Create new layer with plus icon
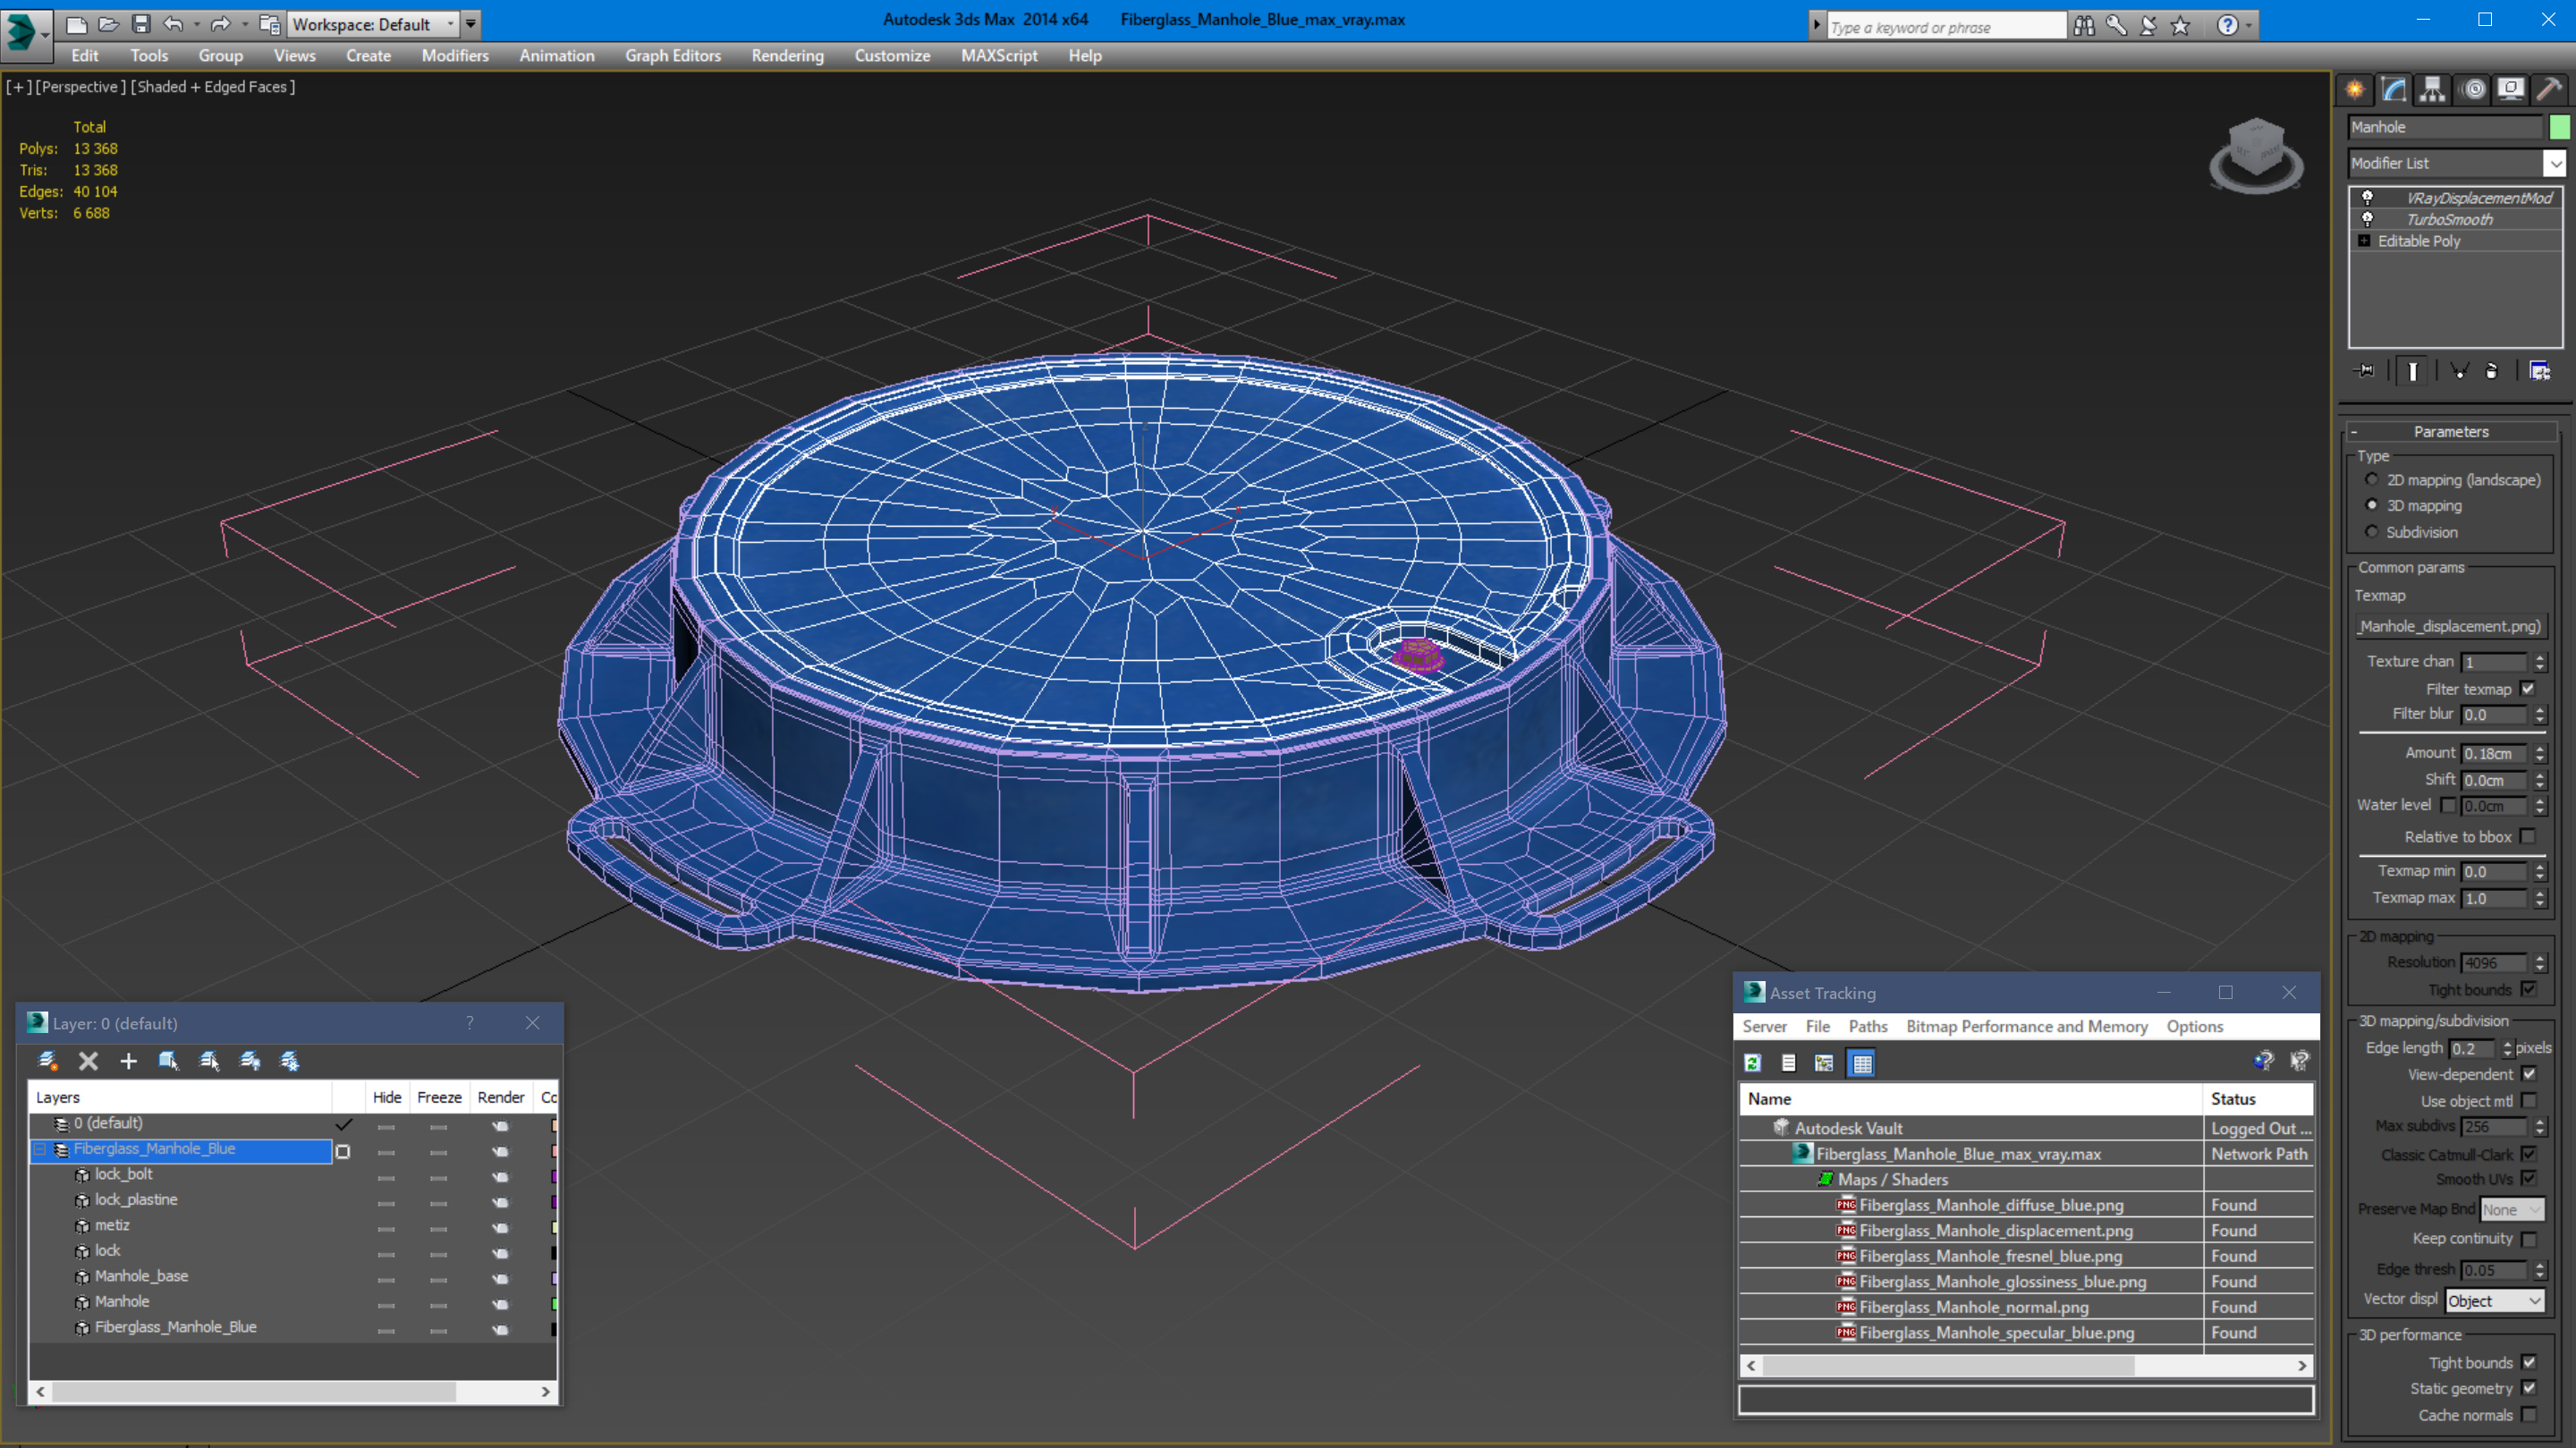The height and width of the screenshot is (1448, 2576). tap(128, 1061)
